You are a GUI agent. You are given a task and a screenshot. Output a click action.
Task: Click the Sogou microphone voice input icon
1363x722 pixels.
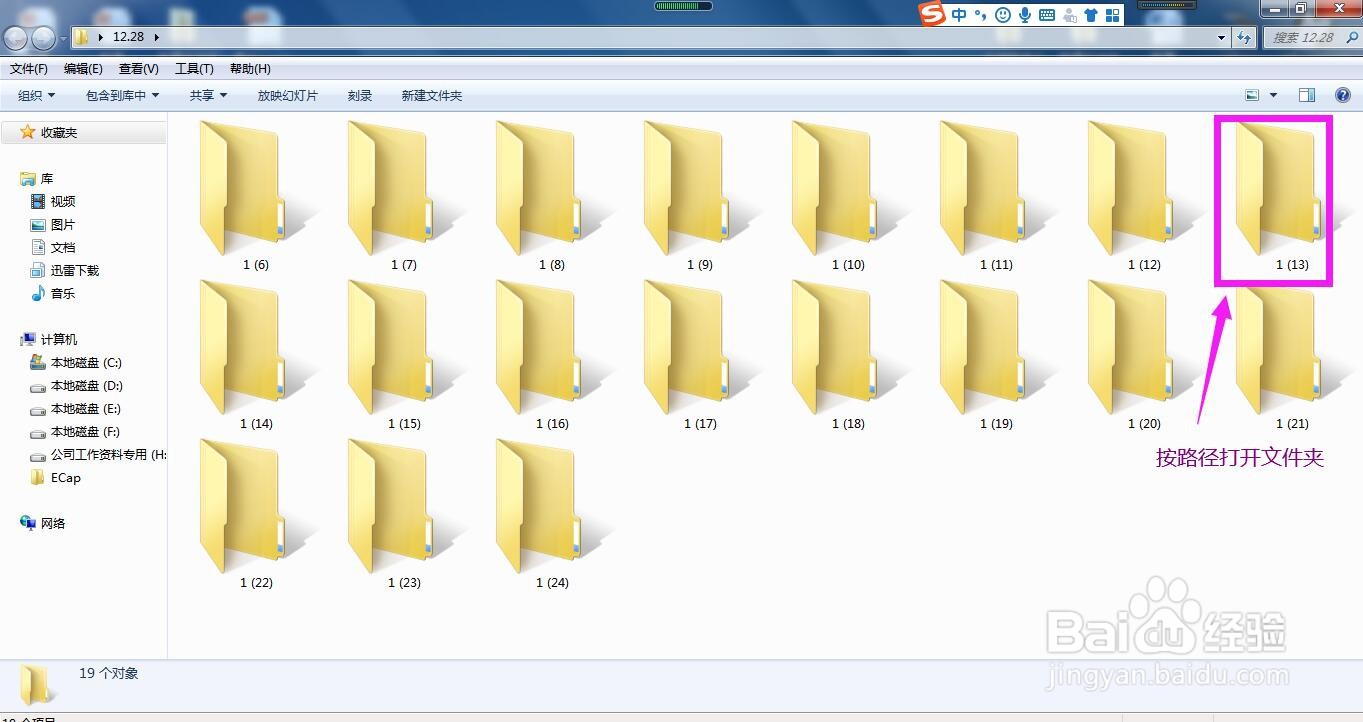click(1025, 15)
